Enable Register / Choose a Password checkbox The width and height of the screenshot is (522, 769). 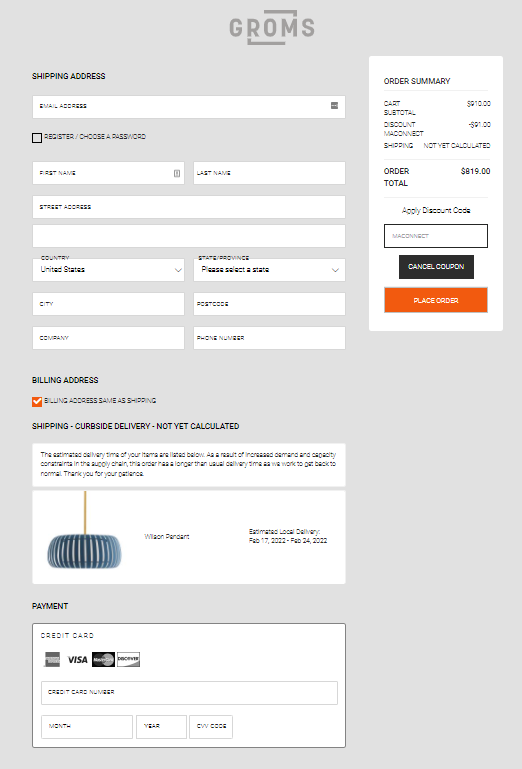pyautogui.click(x=37, y=138)
